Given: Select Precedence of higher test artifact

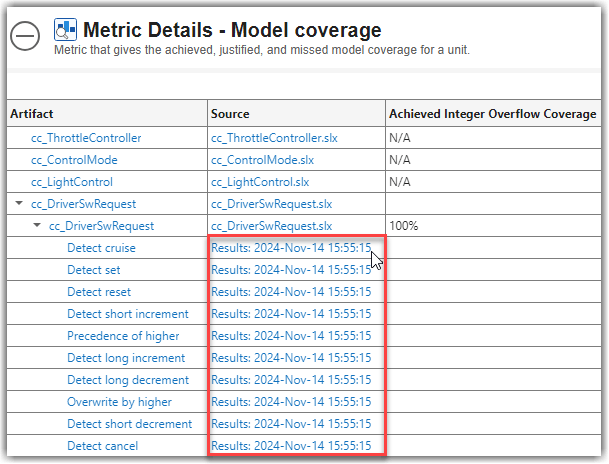Looking at the screenshot, I should click(124, 336).
